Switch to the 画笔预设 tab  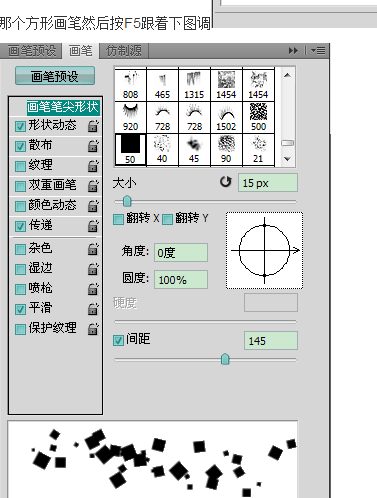(32, 51)
